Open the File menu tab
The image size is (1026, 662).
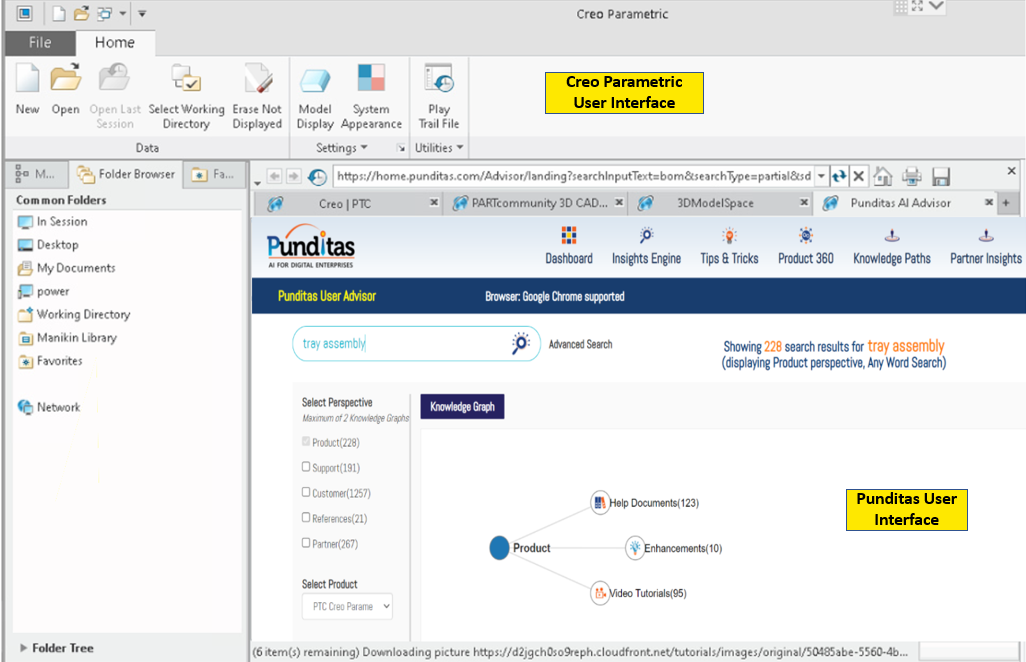click(x=40, y=43)
